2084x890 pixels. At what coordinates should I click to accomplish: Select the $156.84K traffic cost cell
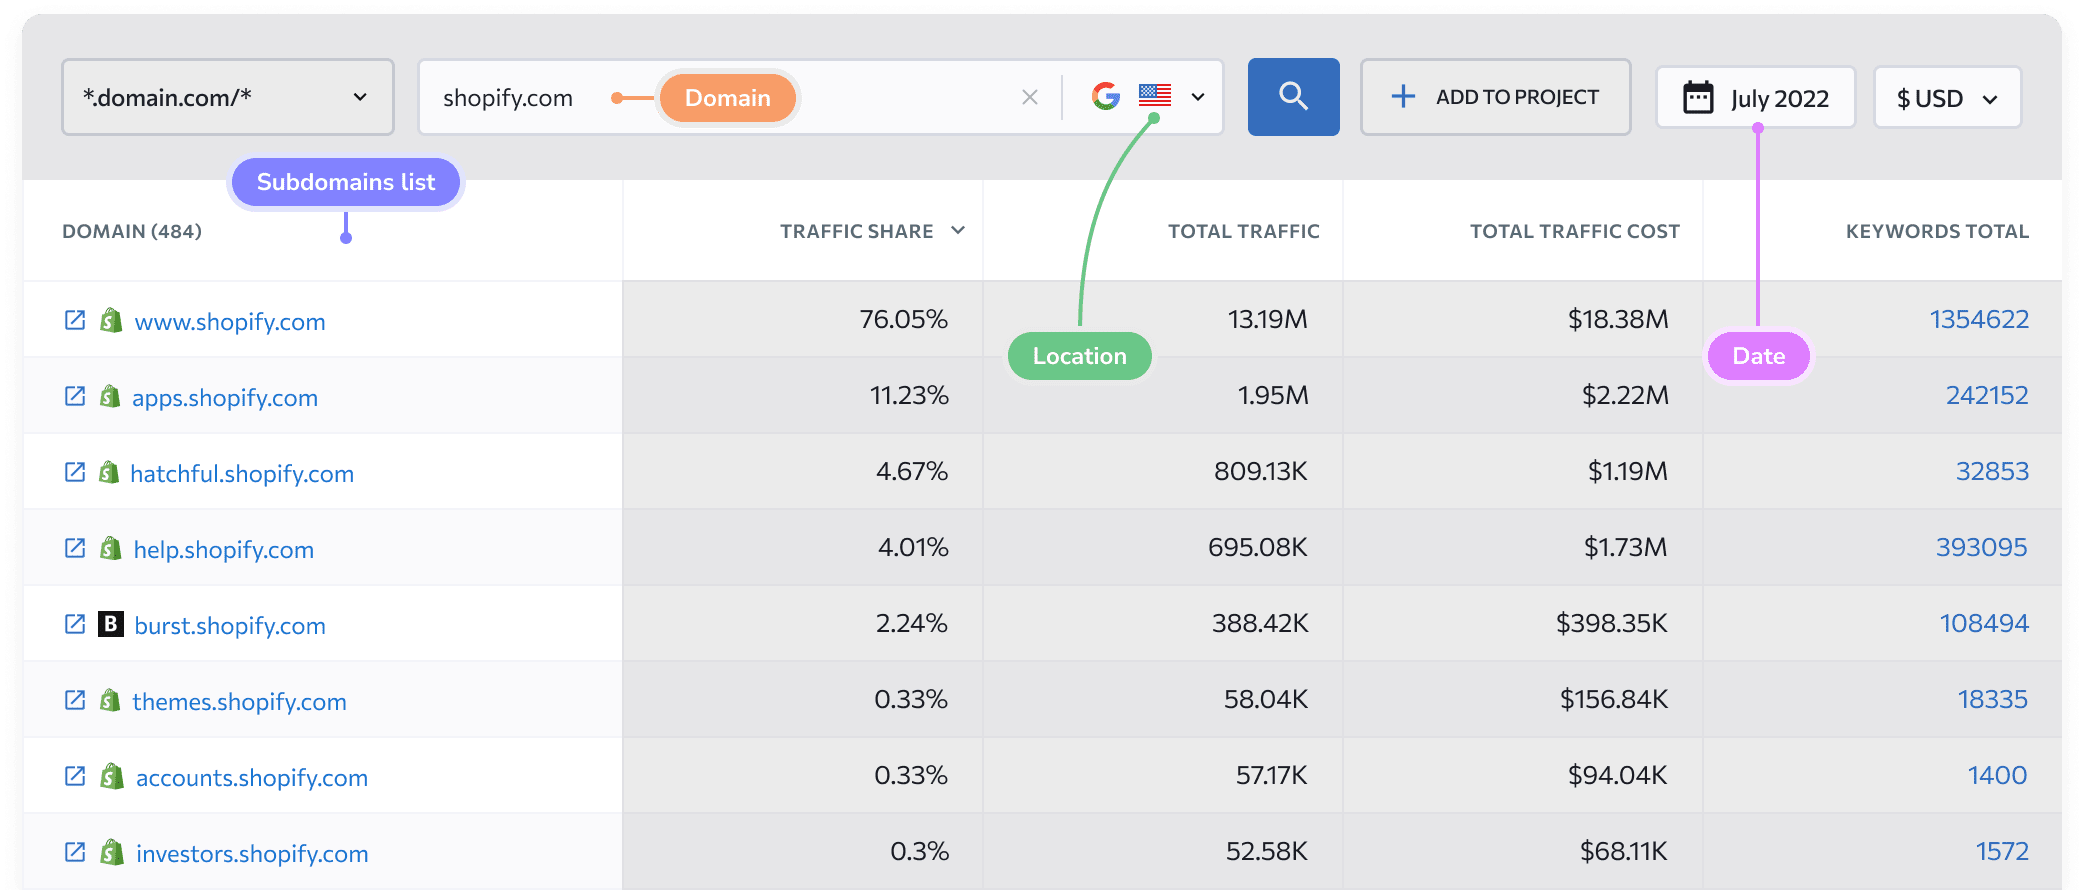[x=1523, y=699]
